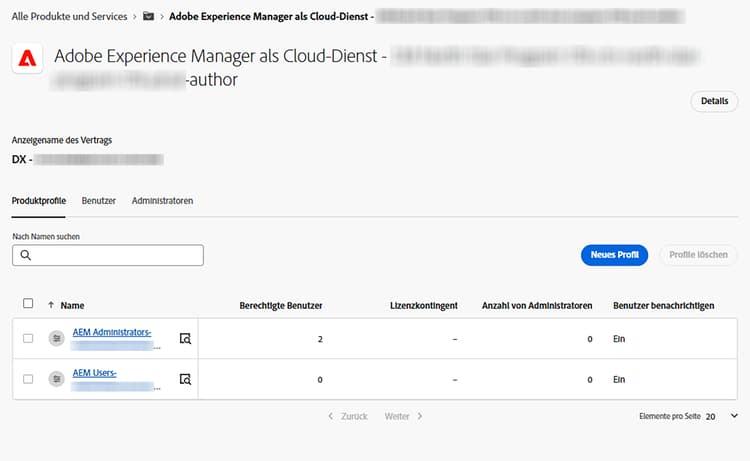Click Benutzer benachrichtigen column header

tap(663, 305)
